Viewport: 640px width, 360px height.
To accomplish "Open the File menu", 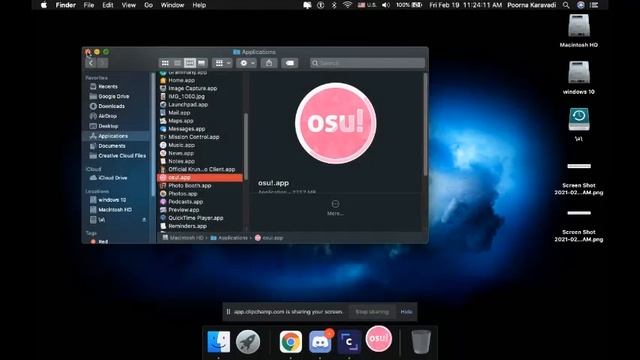I will [89, 5].
